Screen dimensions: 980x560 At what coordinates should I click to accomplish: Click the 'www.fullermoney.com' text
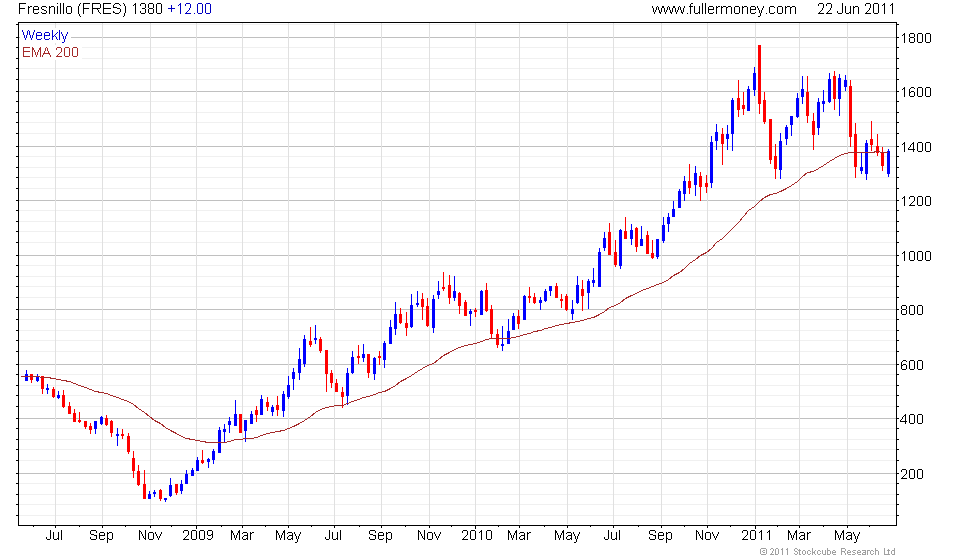[x=724, y=9]
